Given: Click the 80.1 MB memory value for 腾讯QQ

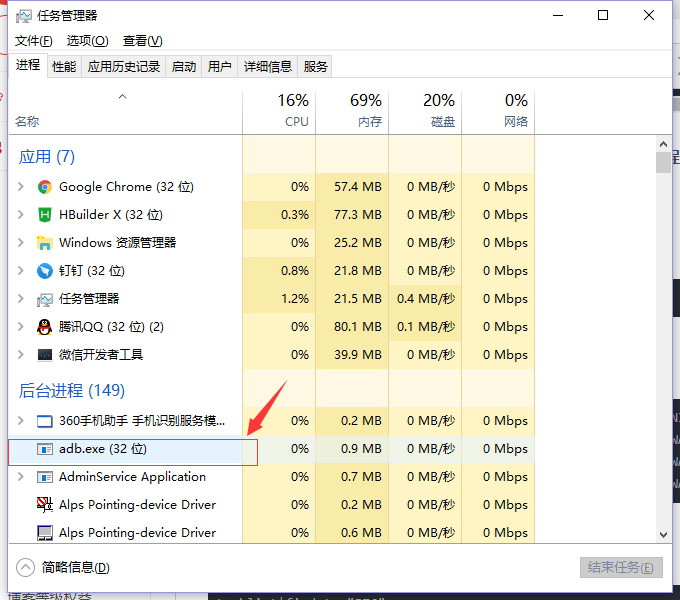Looking at the screenshot, I should pyautogui.click(x=357, y=327).
